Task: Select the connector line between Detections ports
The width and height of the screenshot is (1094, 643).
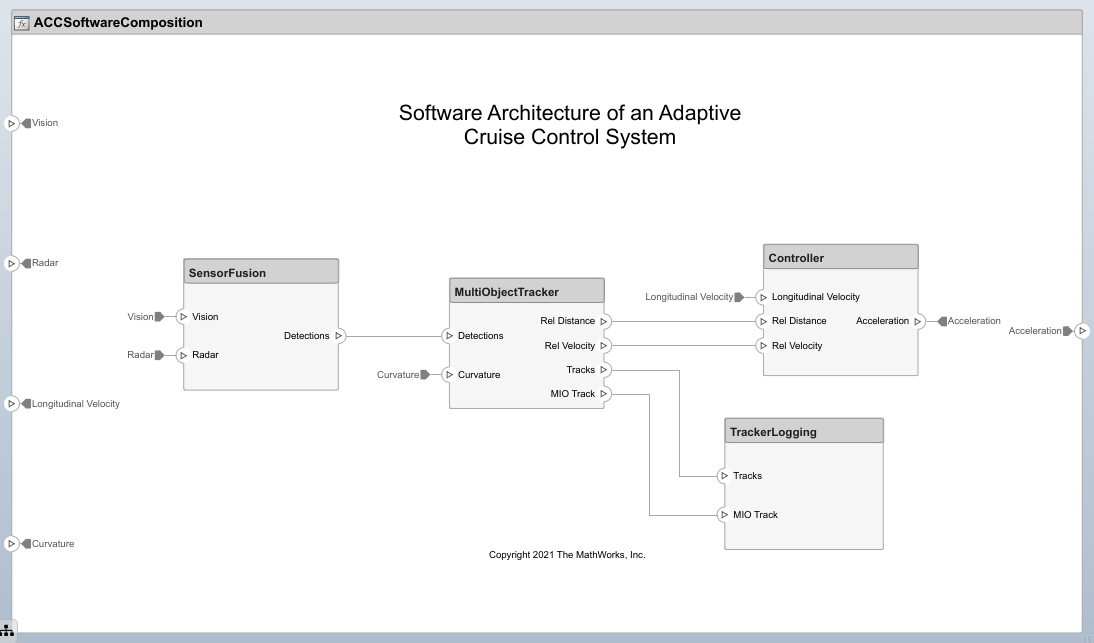Action: click(x=395, y=336)
